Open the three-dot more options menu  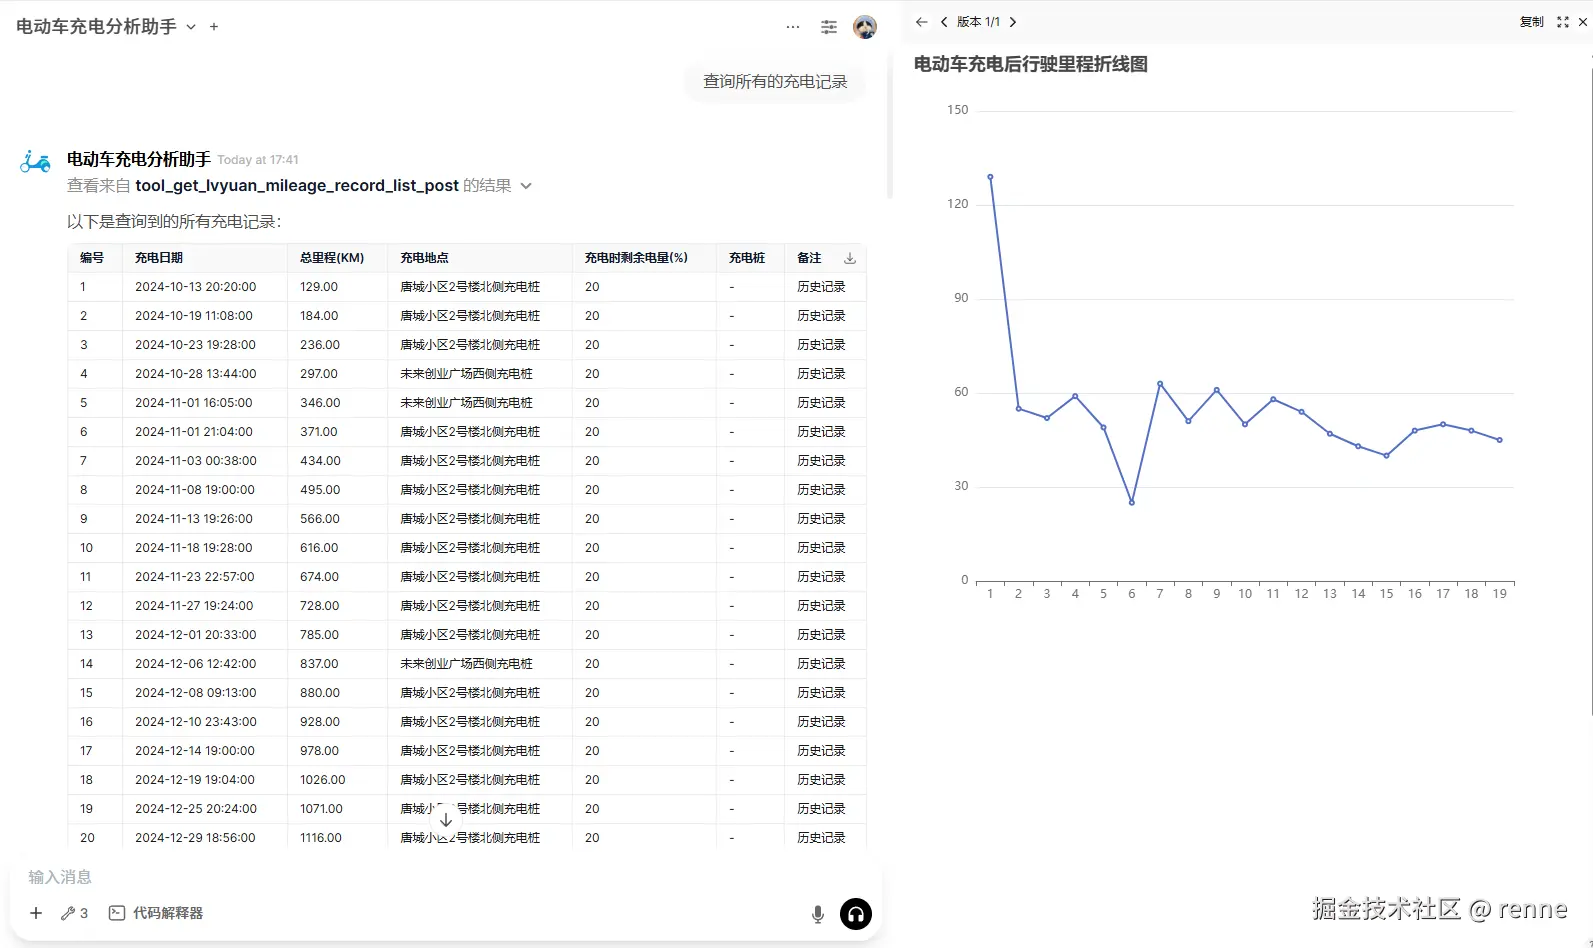[x=793, y=27]
